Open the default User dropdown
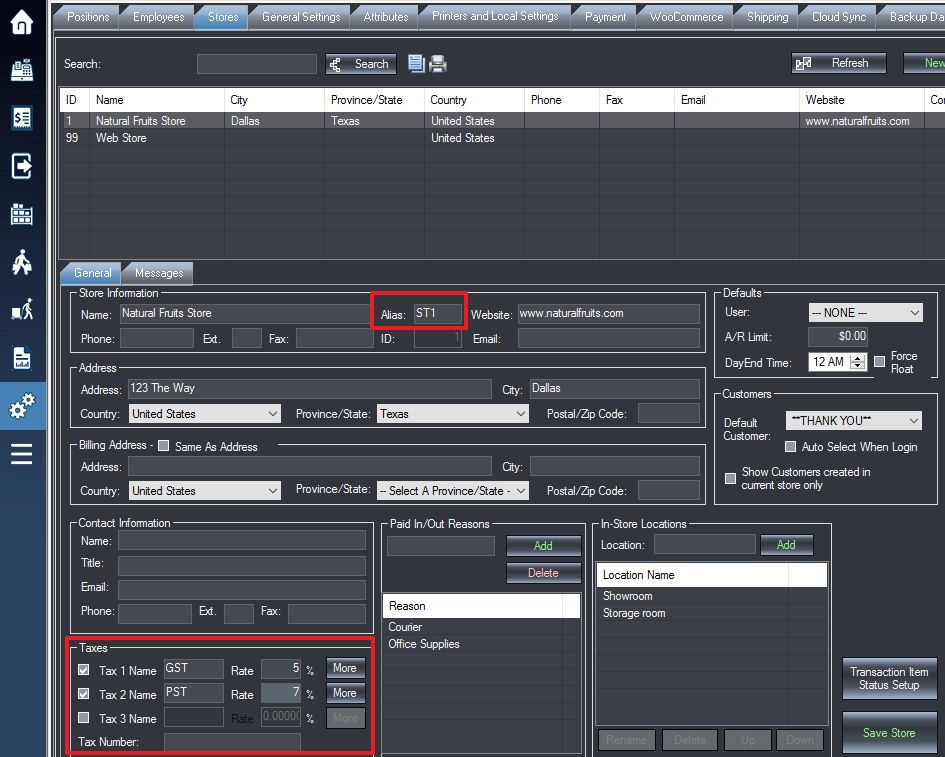 point(865,313)
